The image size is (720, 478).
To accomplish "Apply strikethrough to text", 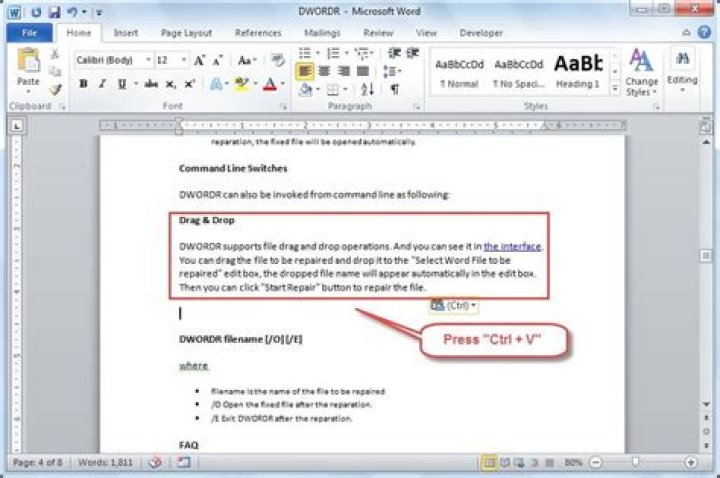I will coord(149,85).
